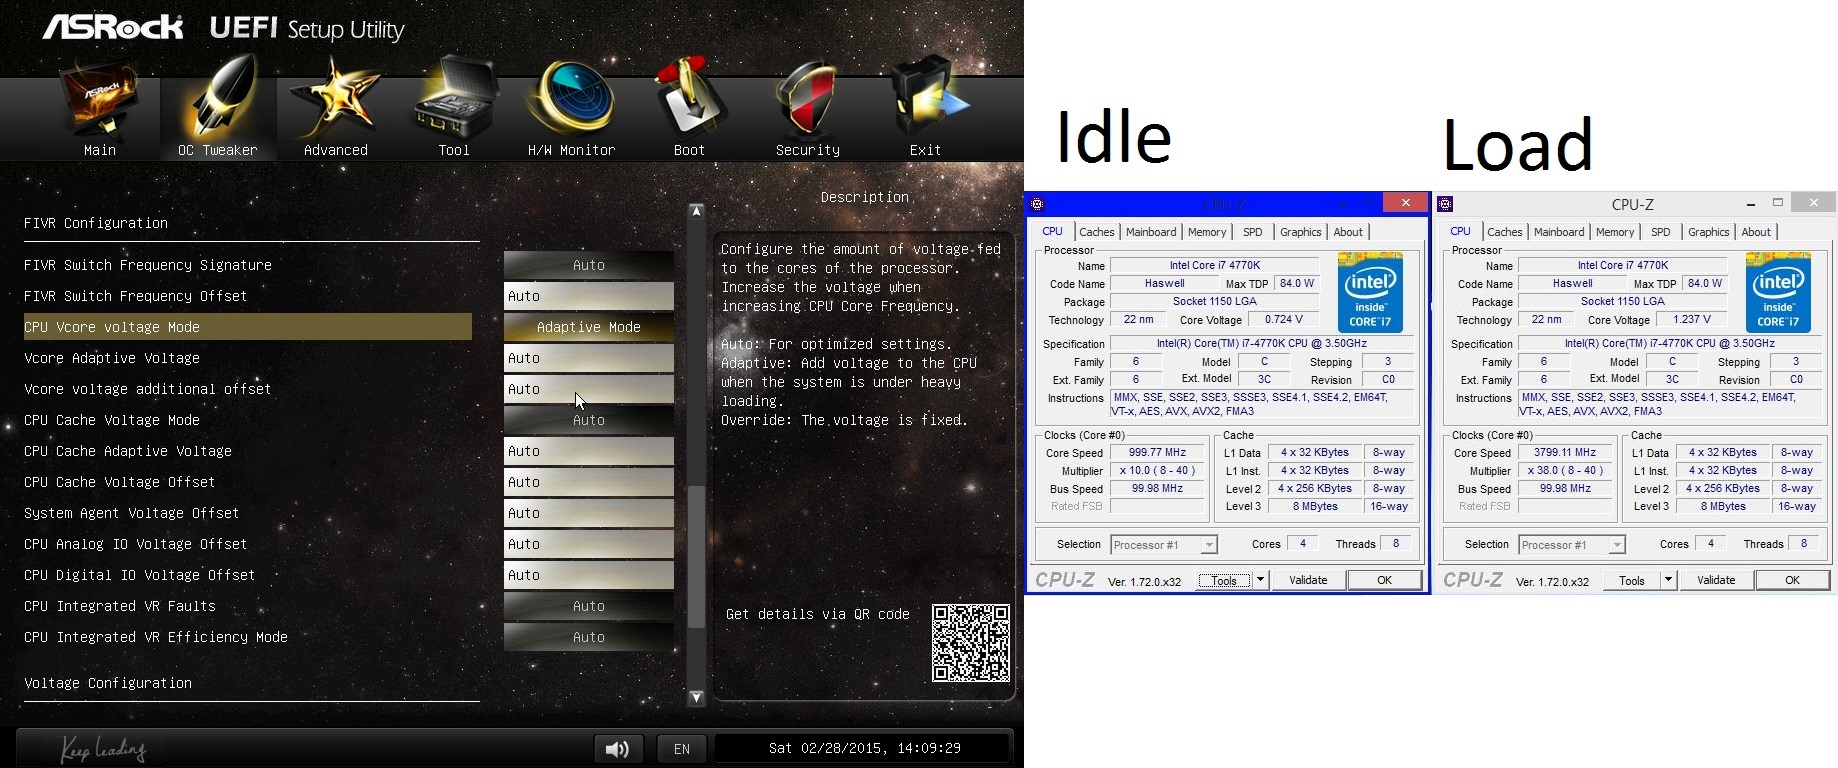This screenshot has width=1838, height=768.
Task: Expand Tools dropdown arrow in Load CPU-Z
Action: [x=1668, y=580]
